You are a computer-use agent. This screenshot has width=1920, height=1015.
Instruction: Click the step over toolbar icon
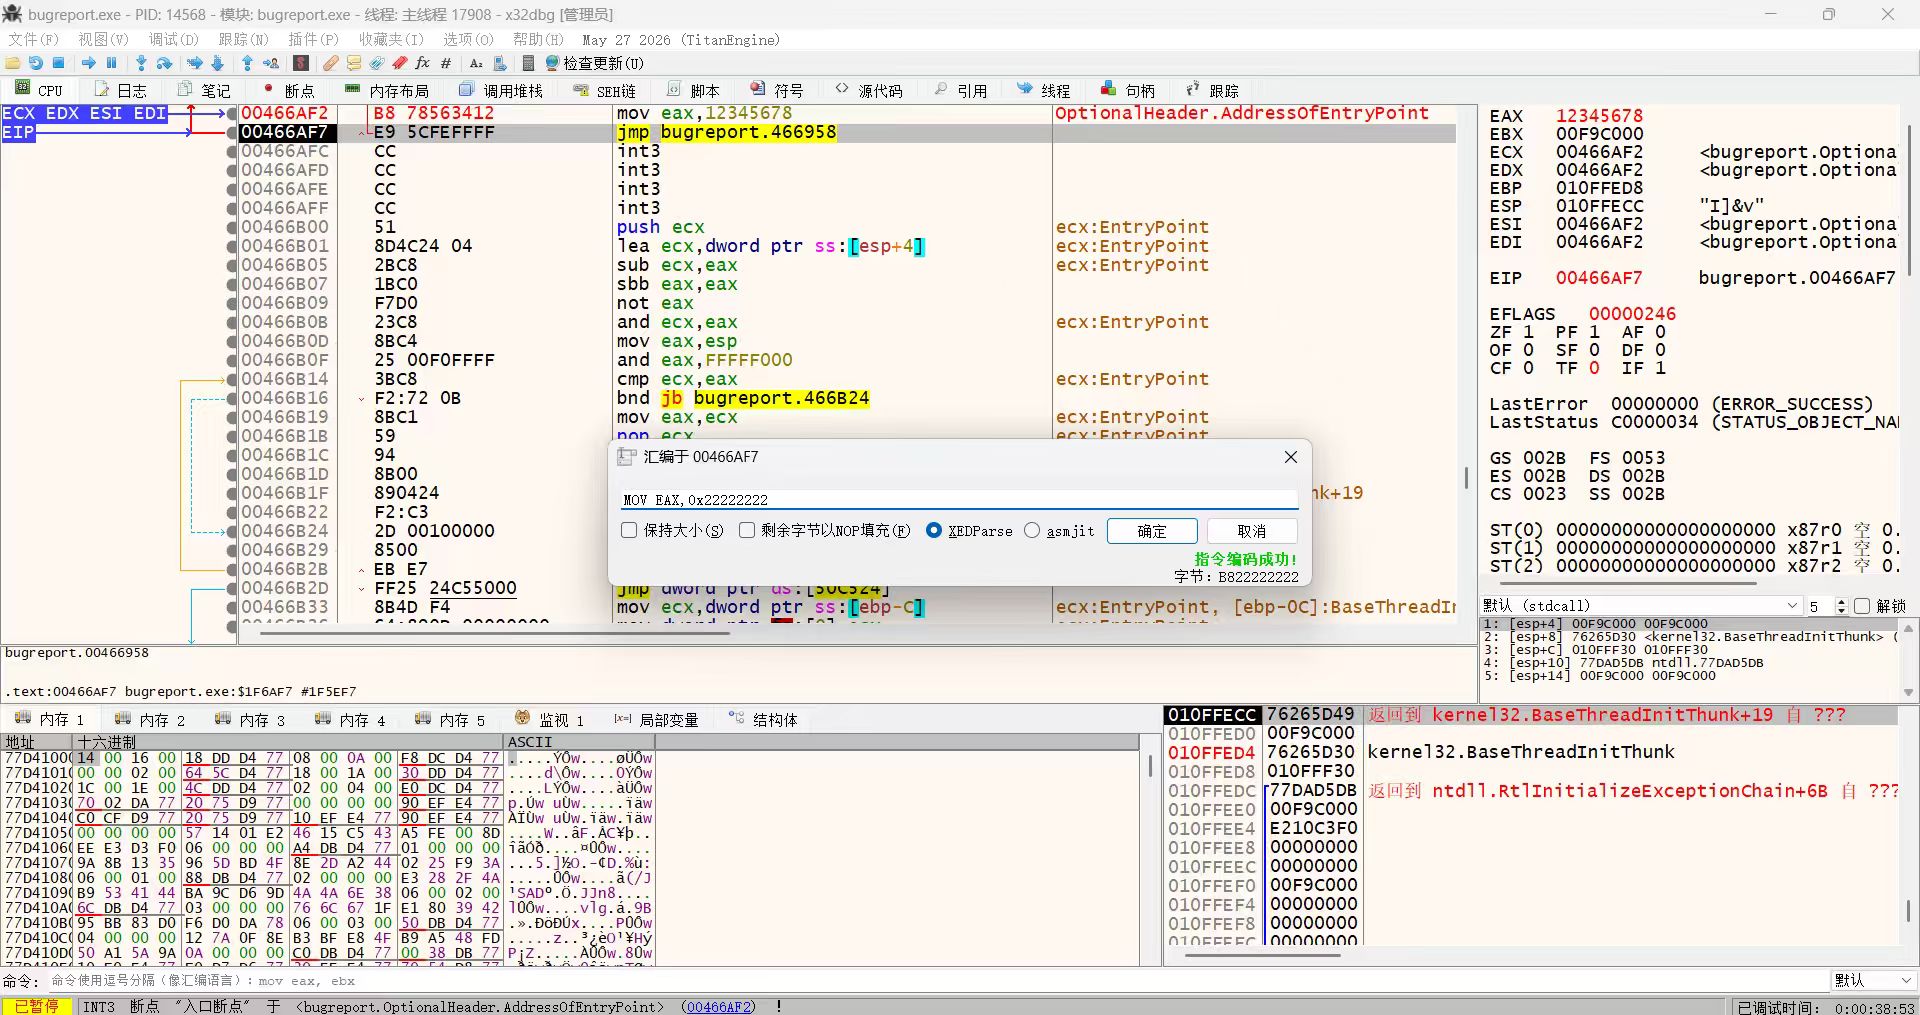point(164,63)
